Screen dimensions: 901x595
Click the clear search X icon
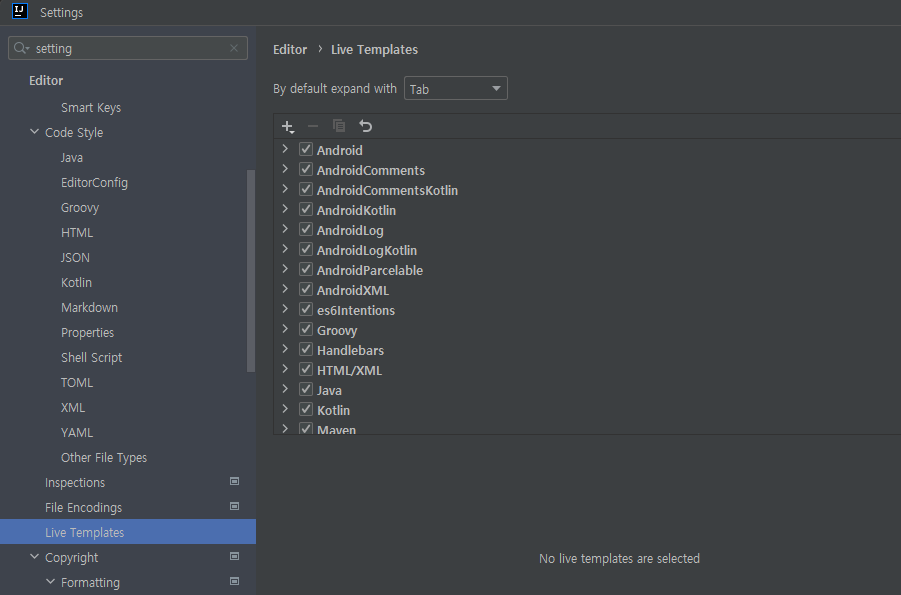point(234,48)
